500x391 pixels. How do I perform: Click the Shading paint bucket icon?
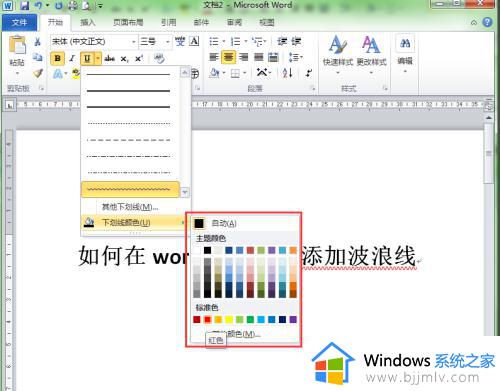[x=214, y=73]
